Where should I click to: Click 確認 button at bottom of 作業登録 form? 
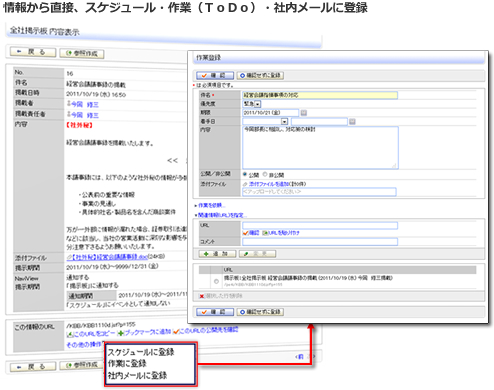click(215, 312)
